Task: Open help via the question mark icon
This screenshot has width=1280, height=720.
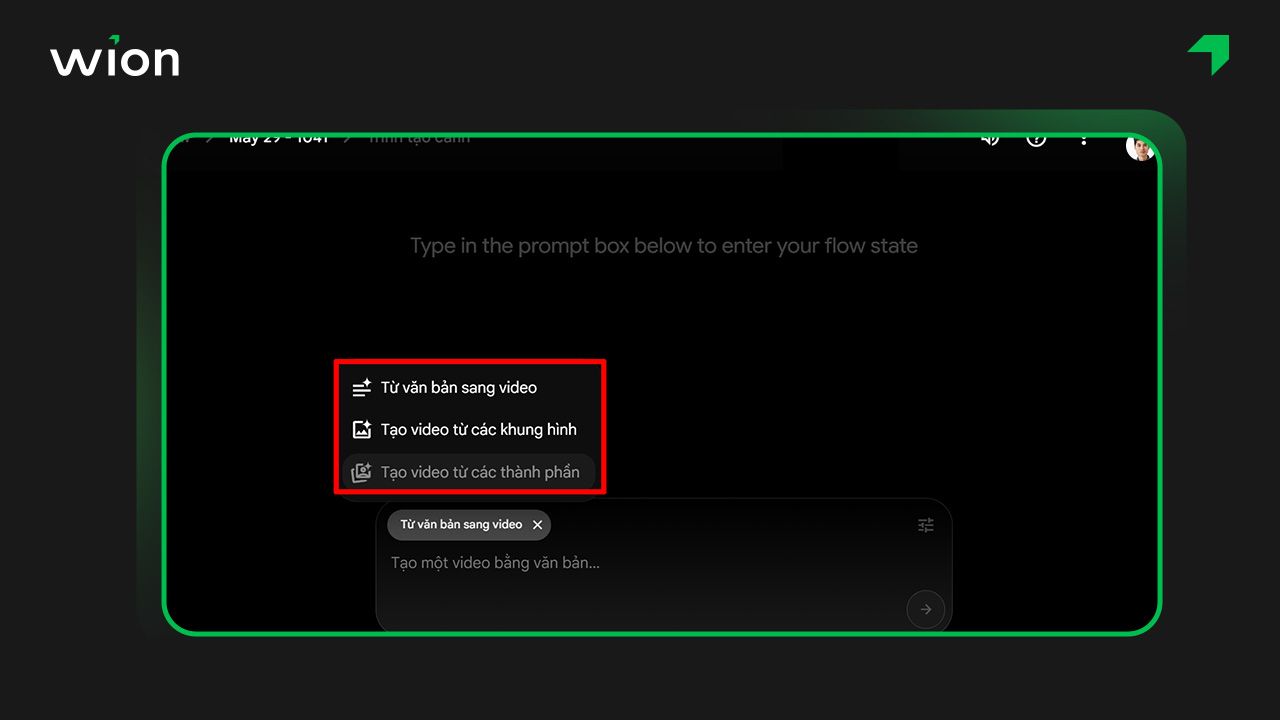Action: pos(1036,140)
